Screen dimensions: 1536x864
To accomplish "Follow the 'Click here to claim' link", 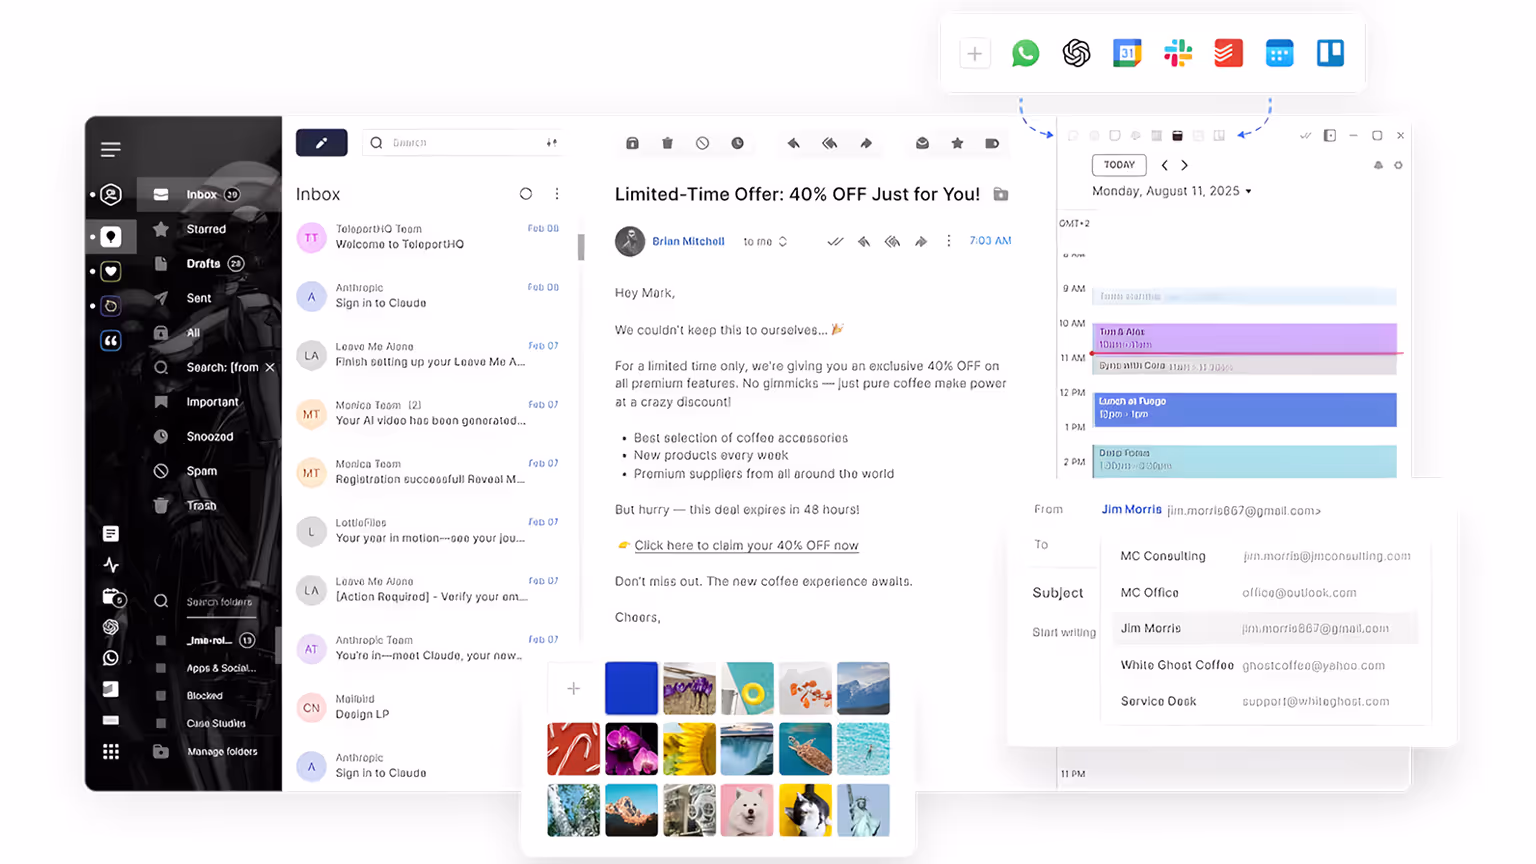I will (746, 545).
